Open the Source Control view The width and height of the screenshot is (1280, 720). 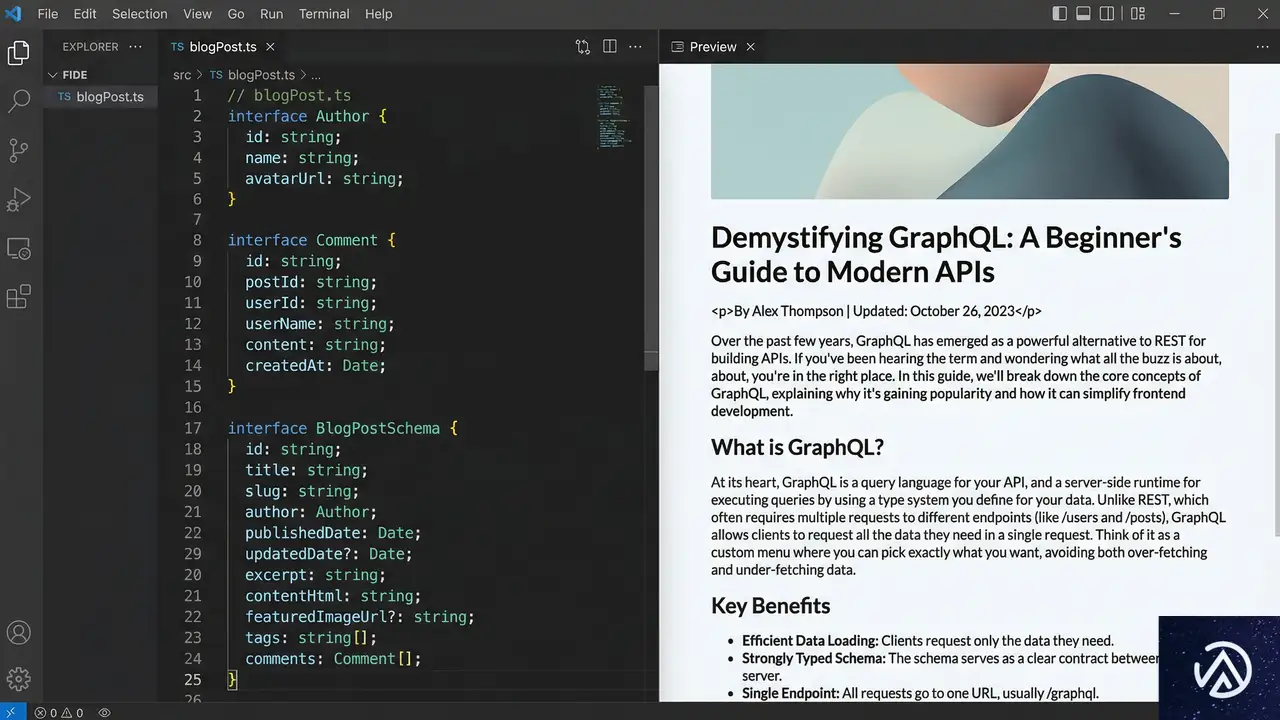coord(19,150)
